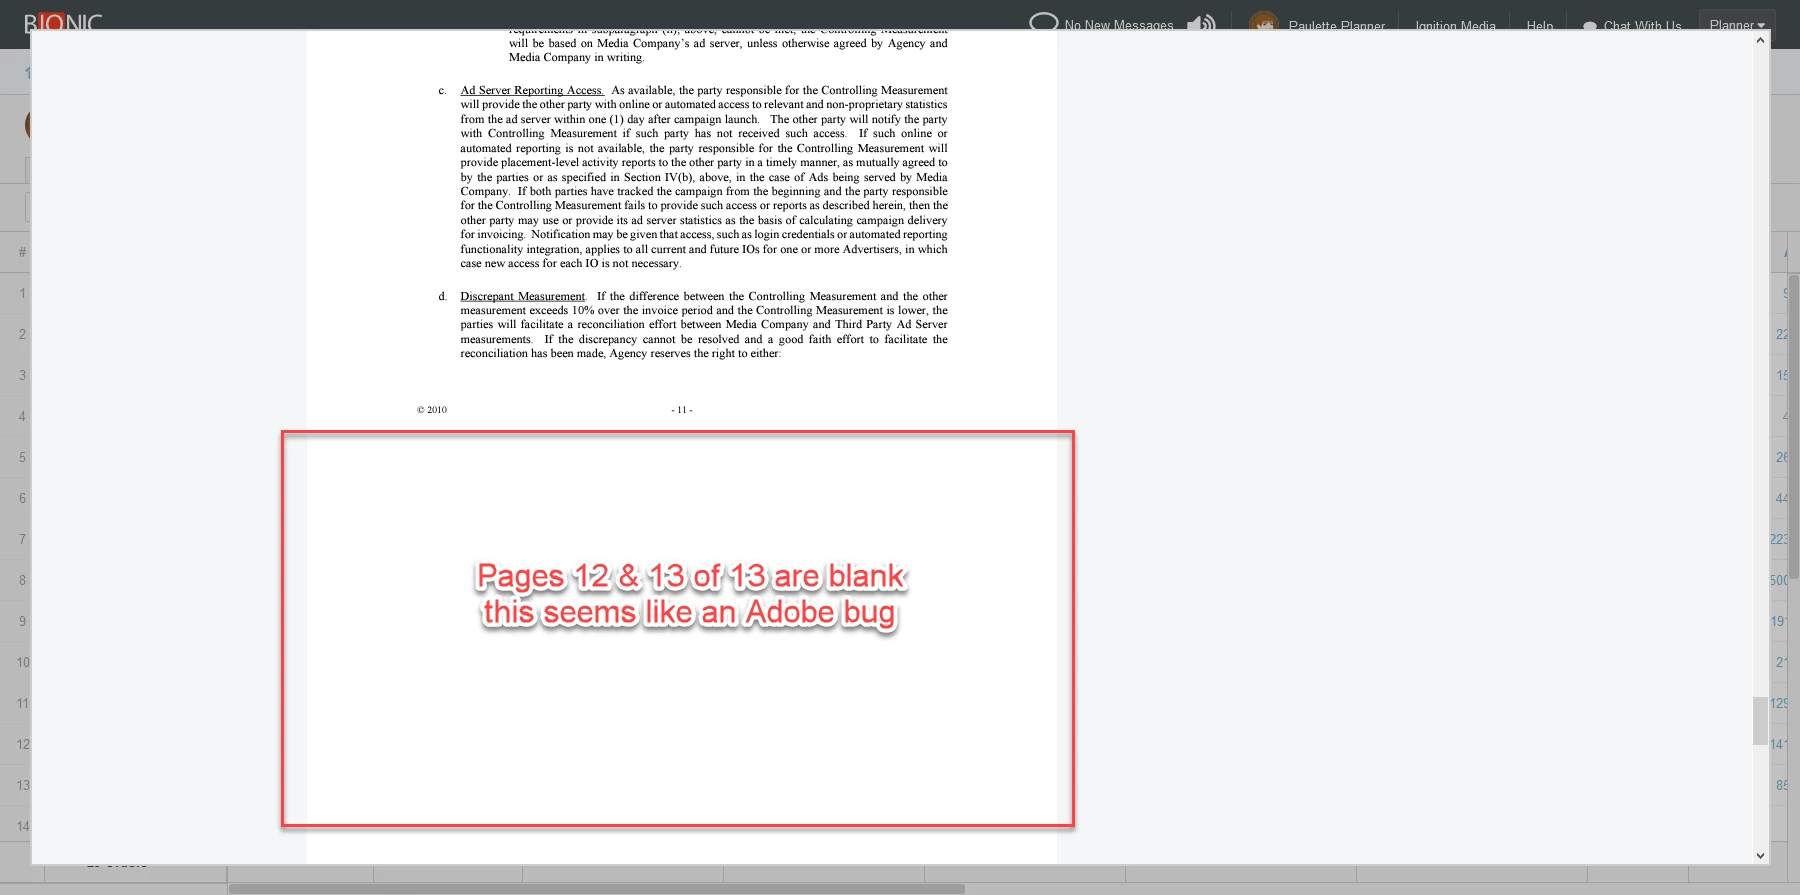Click the Chat With Us bubble icon
The height and width of the screenshot is (895, 1800).
pyautogui.click(x=1590, y=26)
